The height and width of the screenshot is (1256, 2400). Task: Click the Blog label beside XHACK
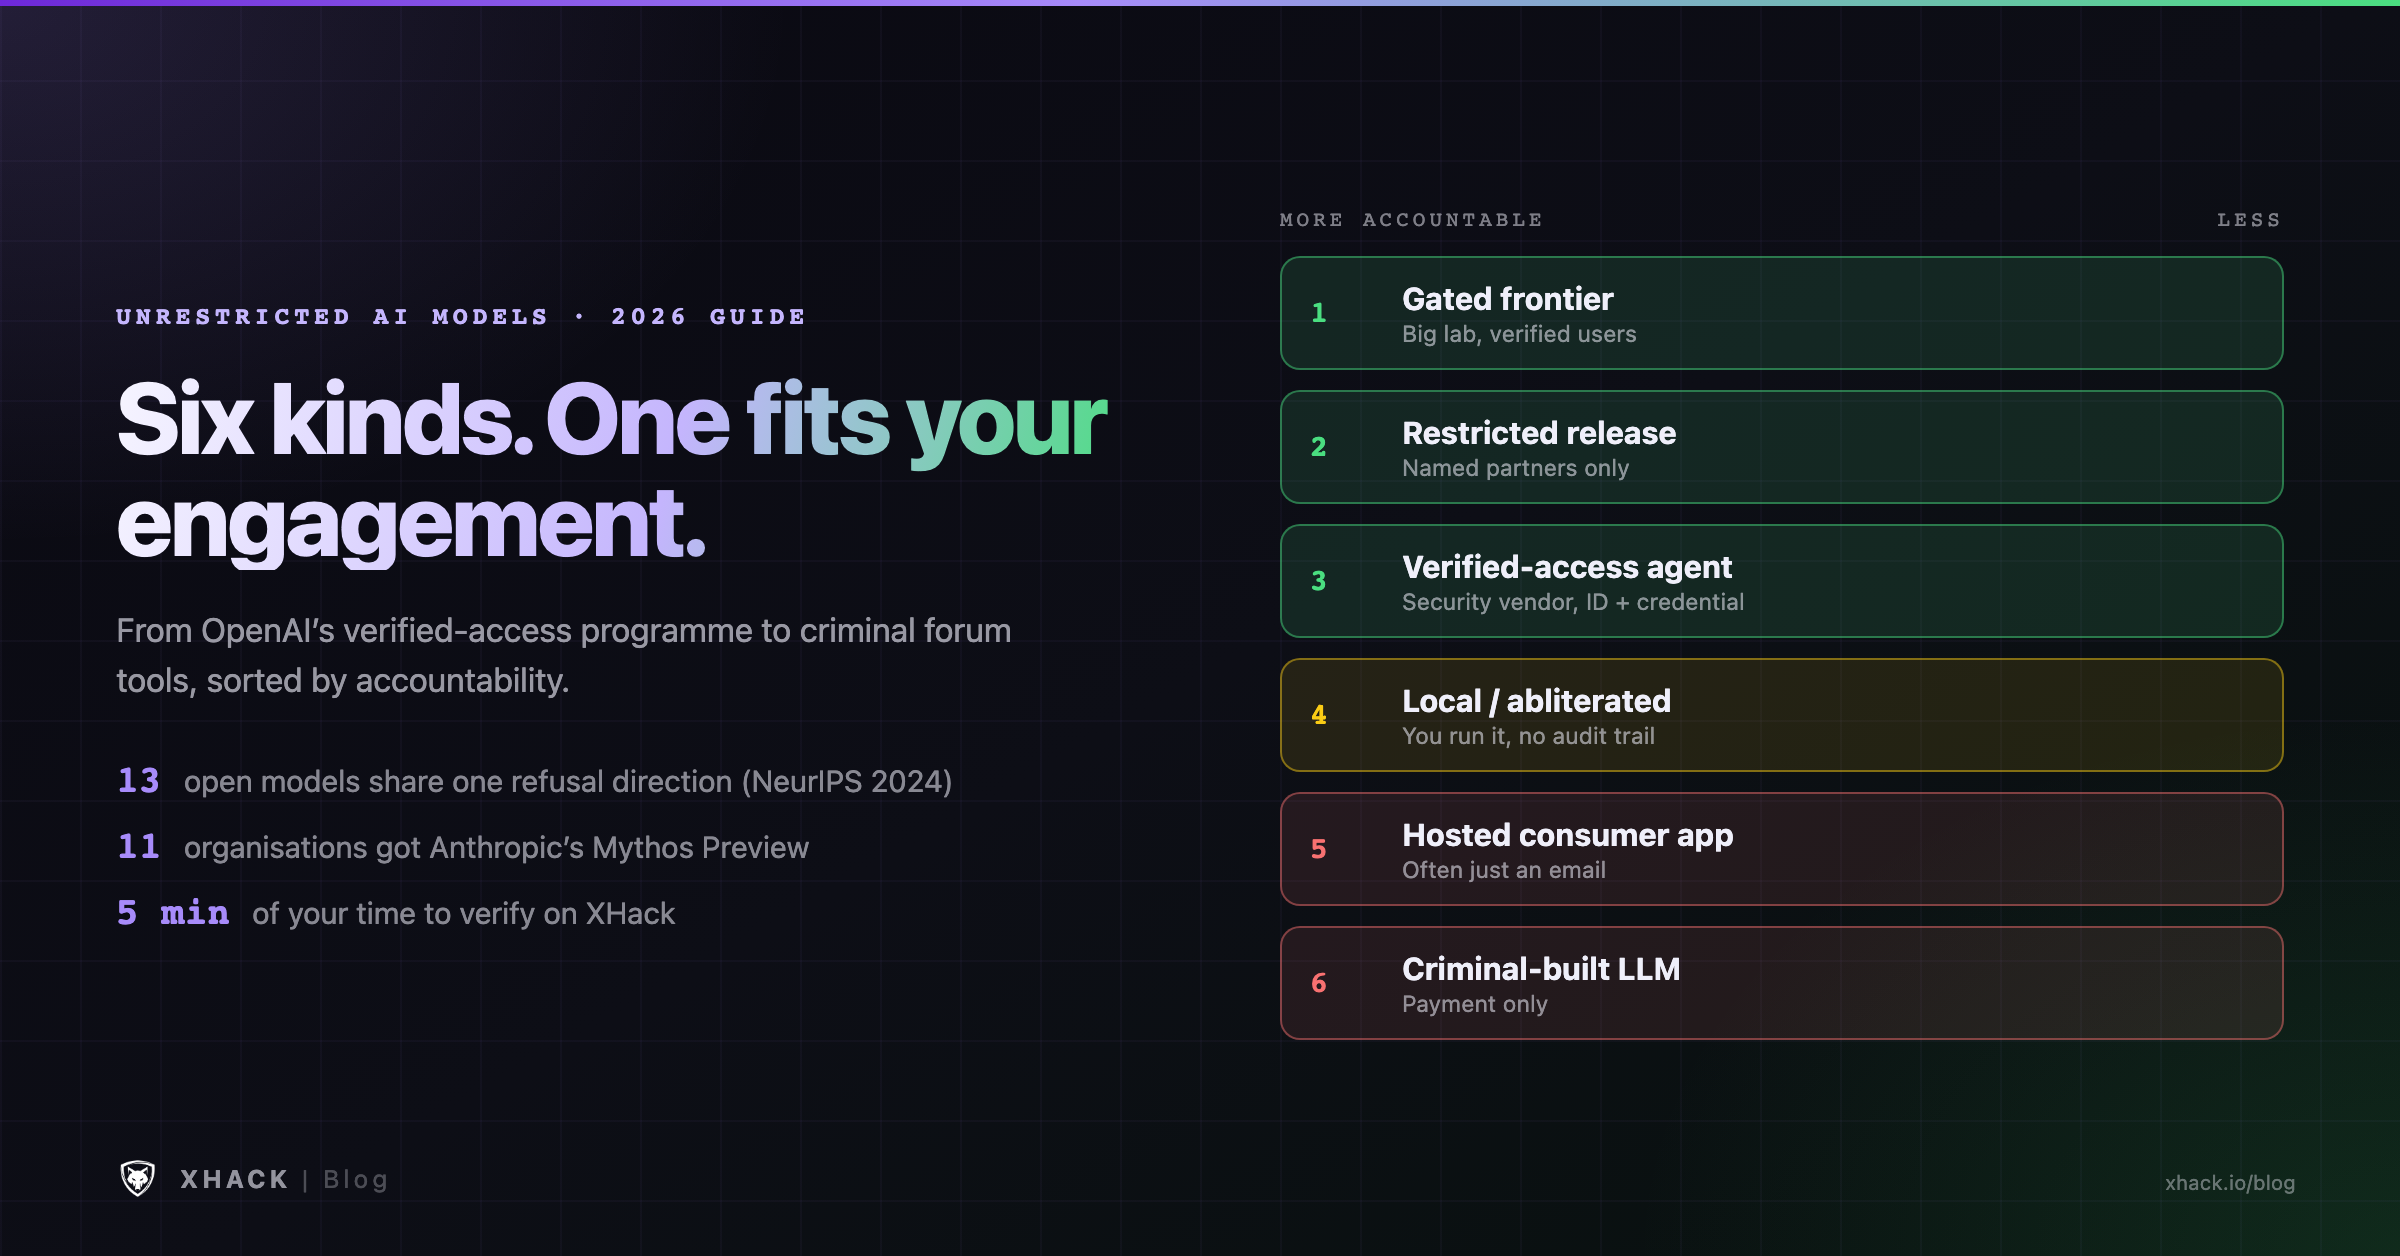[355, 1180]
